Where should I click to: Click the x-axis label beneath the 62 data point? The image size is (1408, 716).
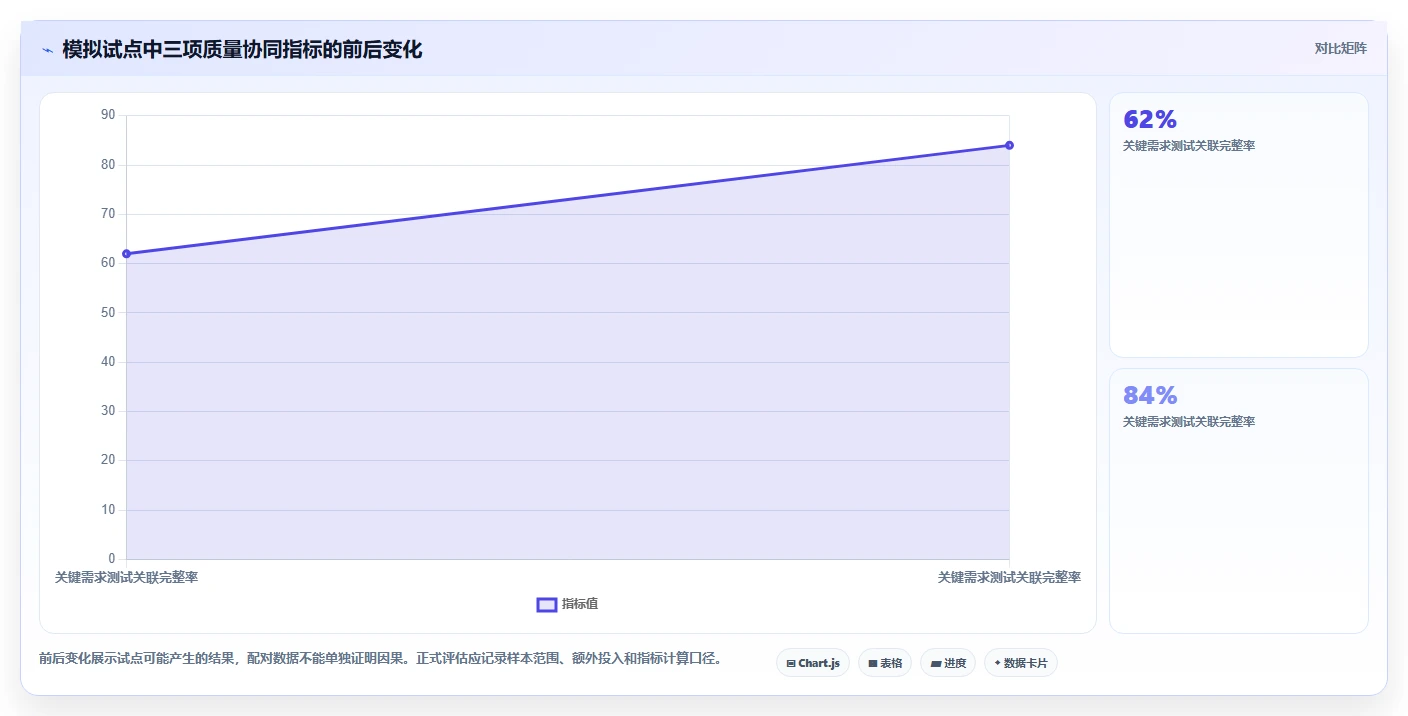pyautogui.click(x=126, y=578)
